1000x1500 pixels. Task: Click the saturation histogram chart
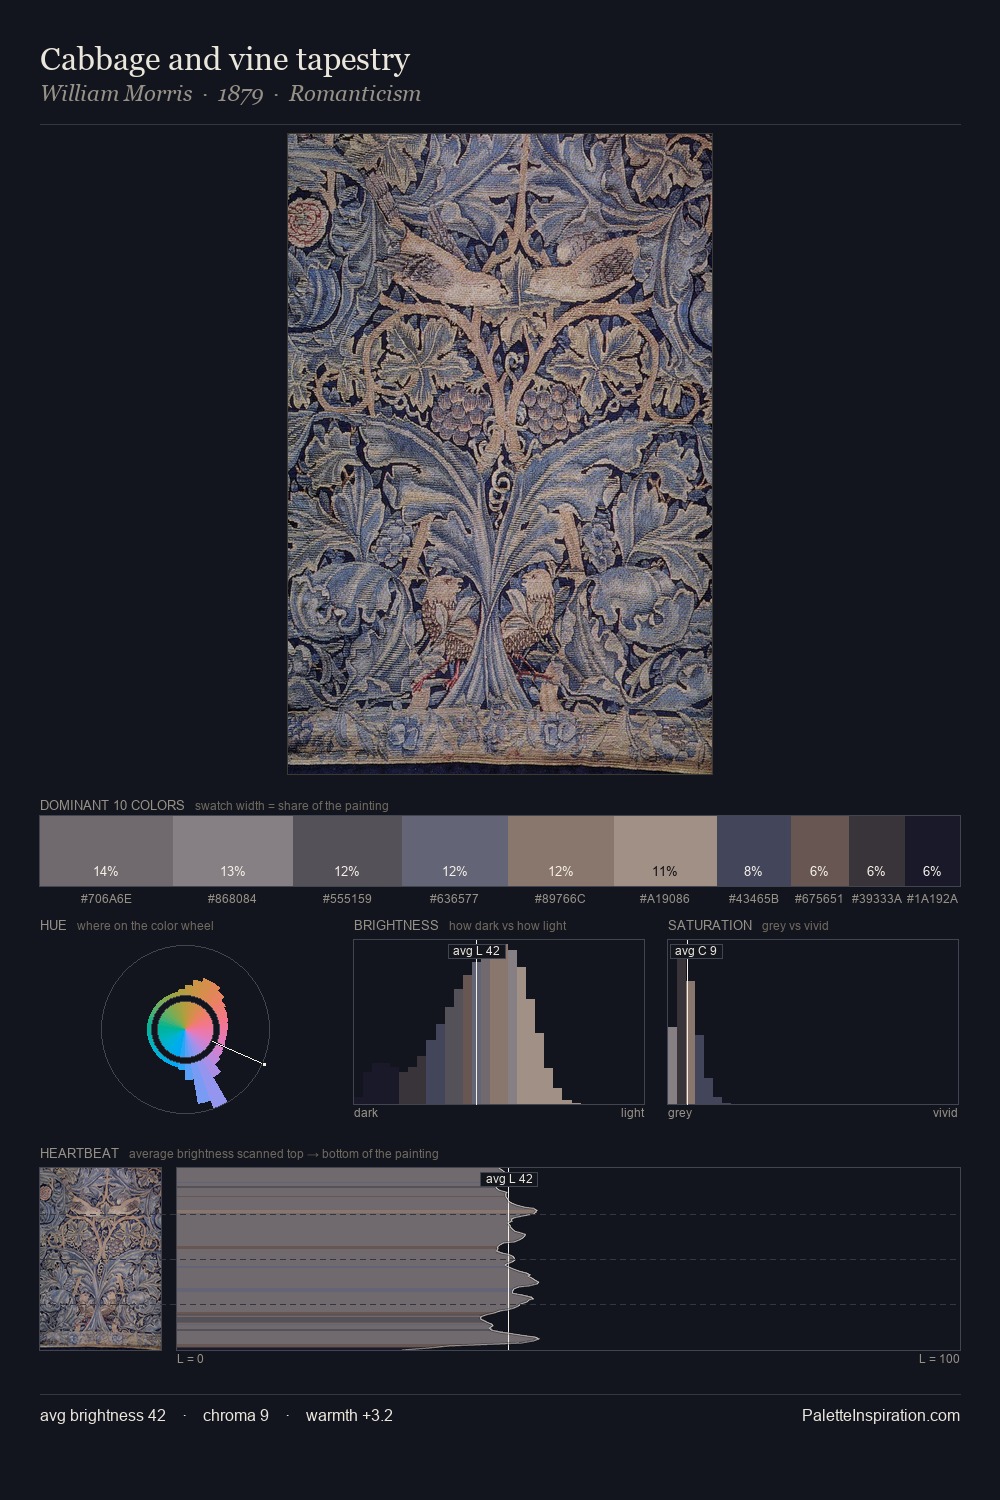point(813,1022)
